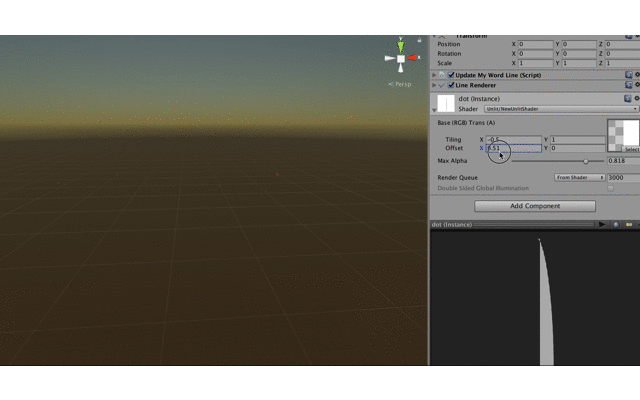
Task: Click the Tiling X field showing -0.5
Action: pyautogui.click(x=513, y=140)
